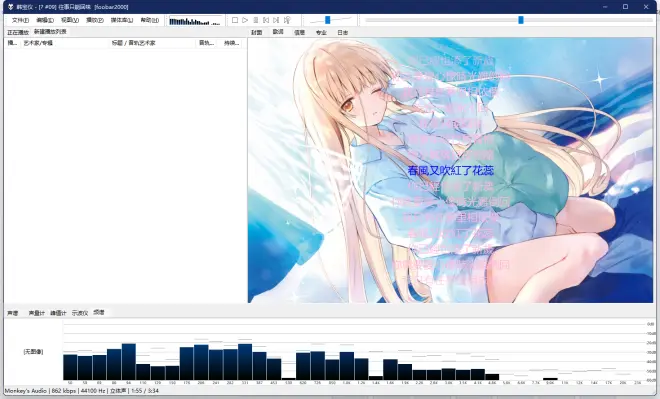The width and height of the screenshot is (660, 399).
Task: Click the spectrum bars display
Action: (x=354, y=351)
